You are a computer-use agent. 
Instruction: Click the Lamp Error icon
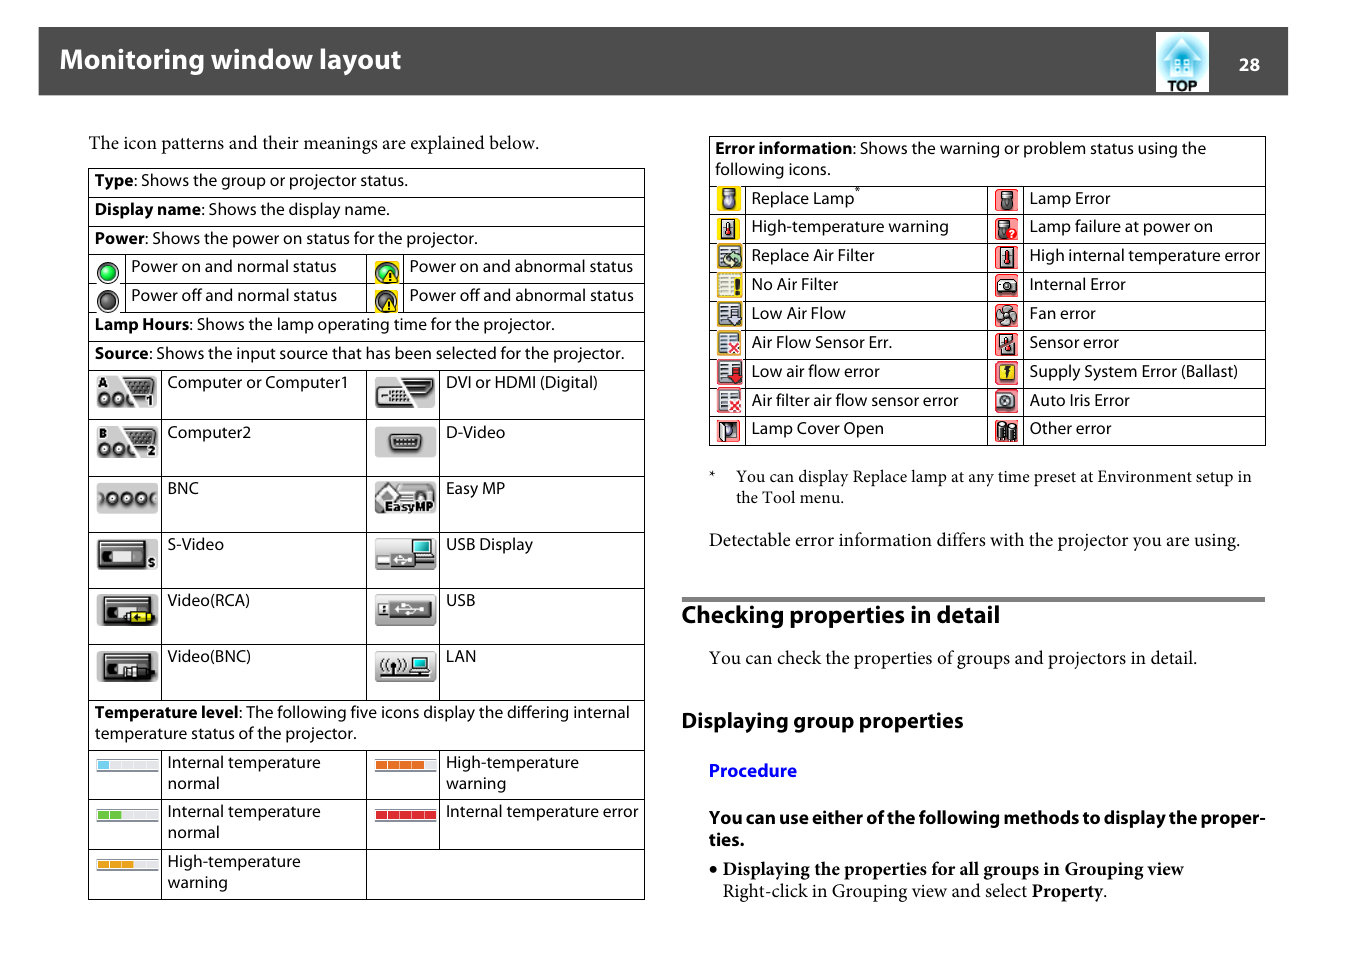1007,199
